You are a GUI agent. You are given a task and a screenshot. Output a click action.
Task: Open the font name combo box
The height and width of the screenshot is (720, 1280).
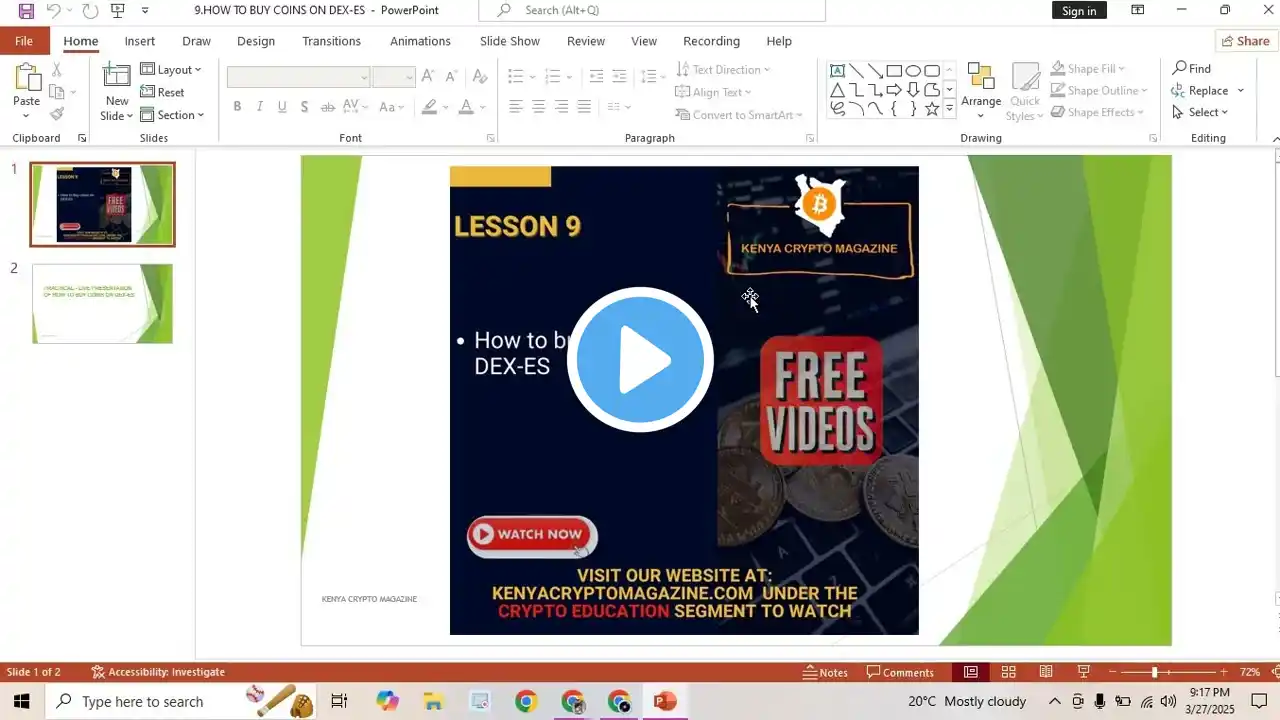pyautogui.click(x=298, y=77)
